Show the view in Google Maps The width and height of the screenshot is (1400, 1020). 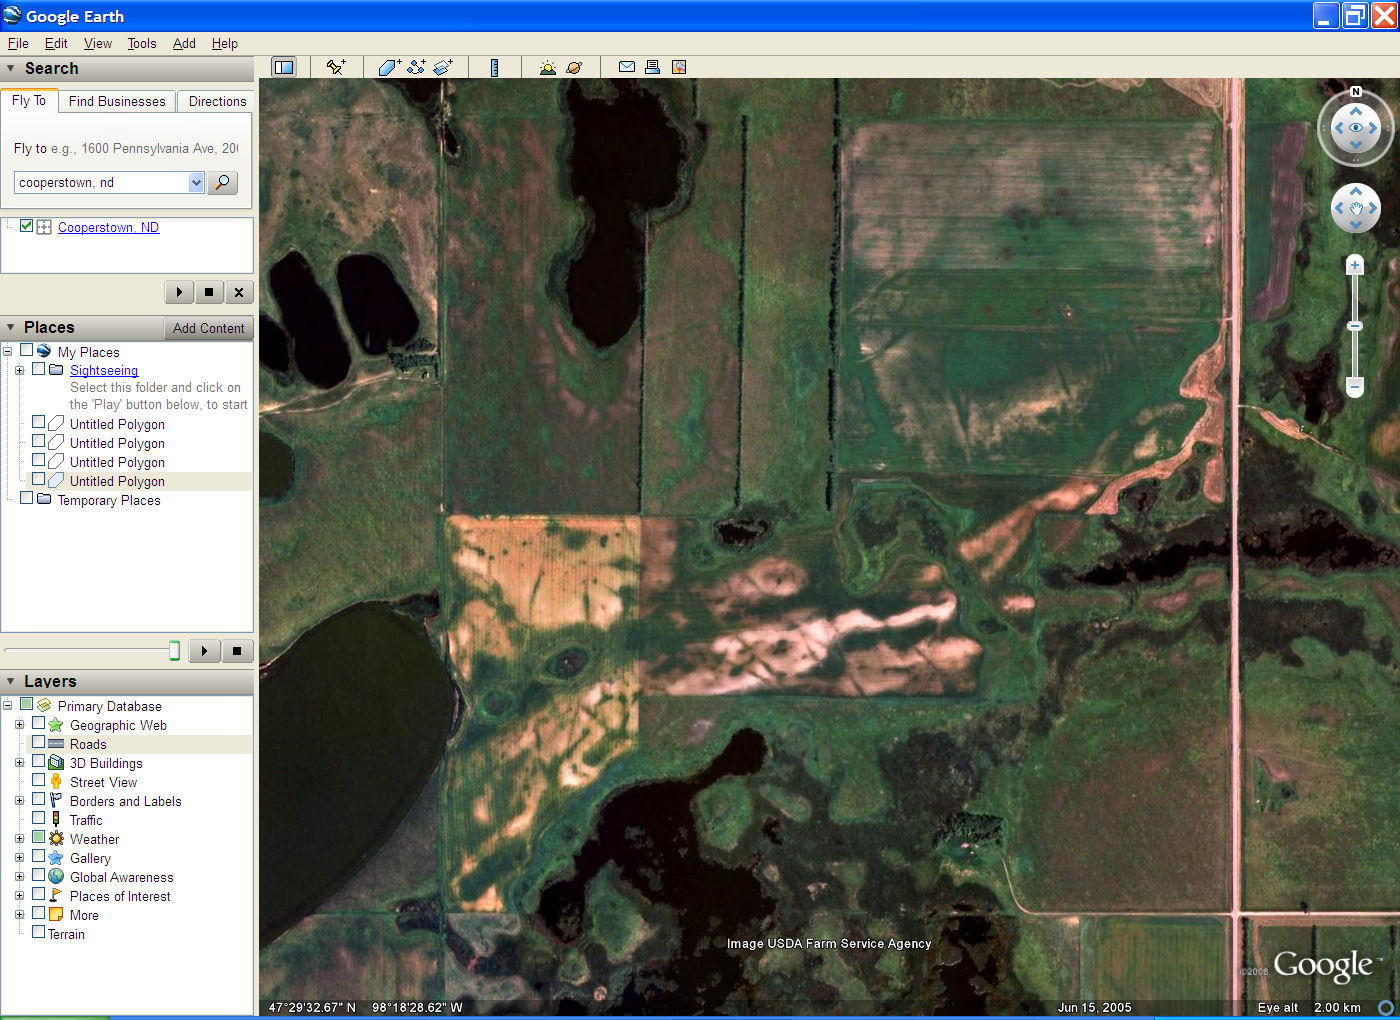[x=679, y=67]
